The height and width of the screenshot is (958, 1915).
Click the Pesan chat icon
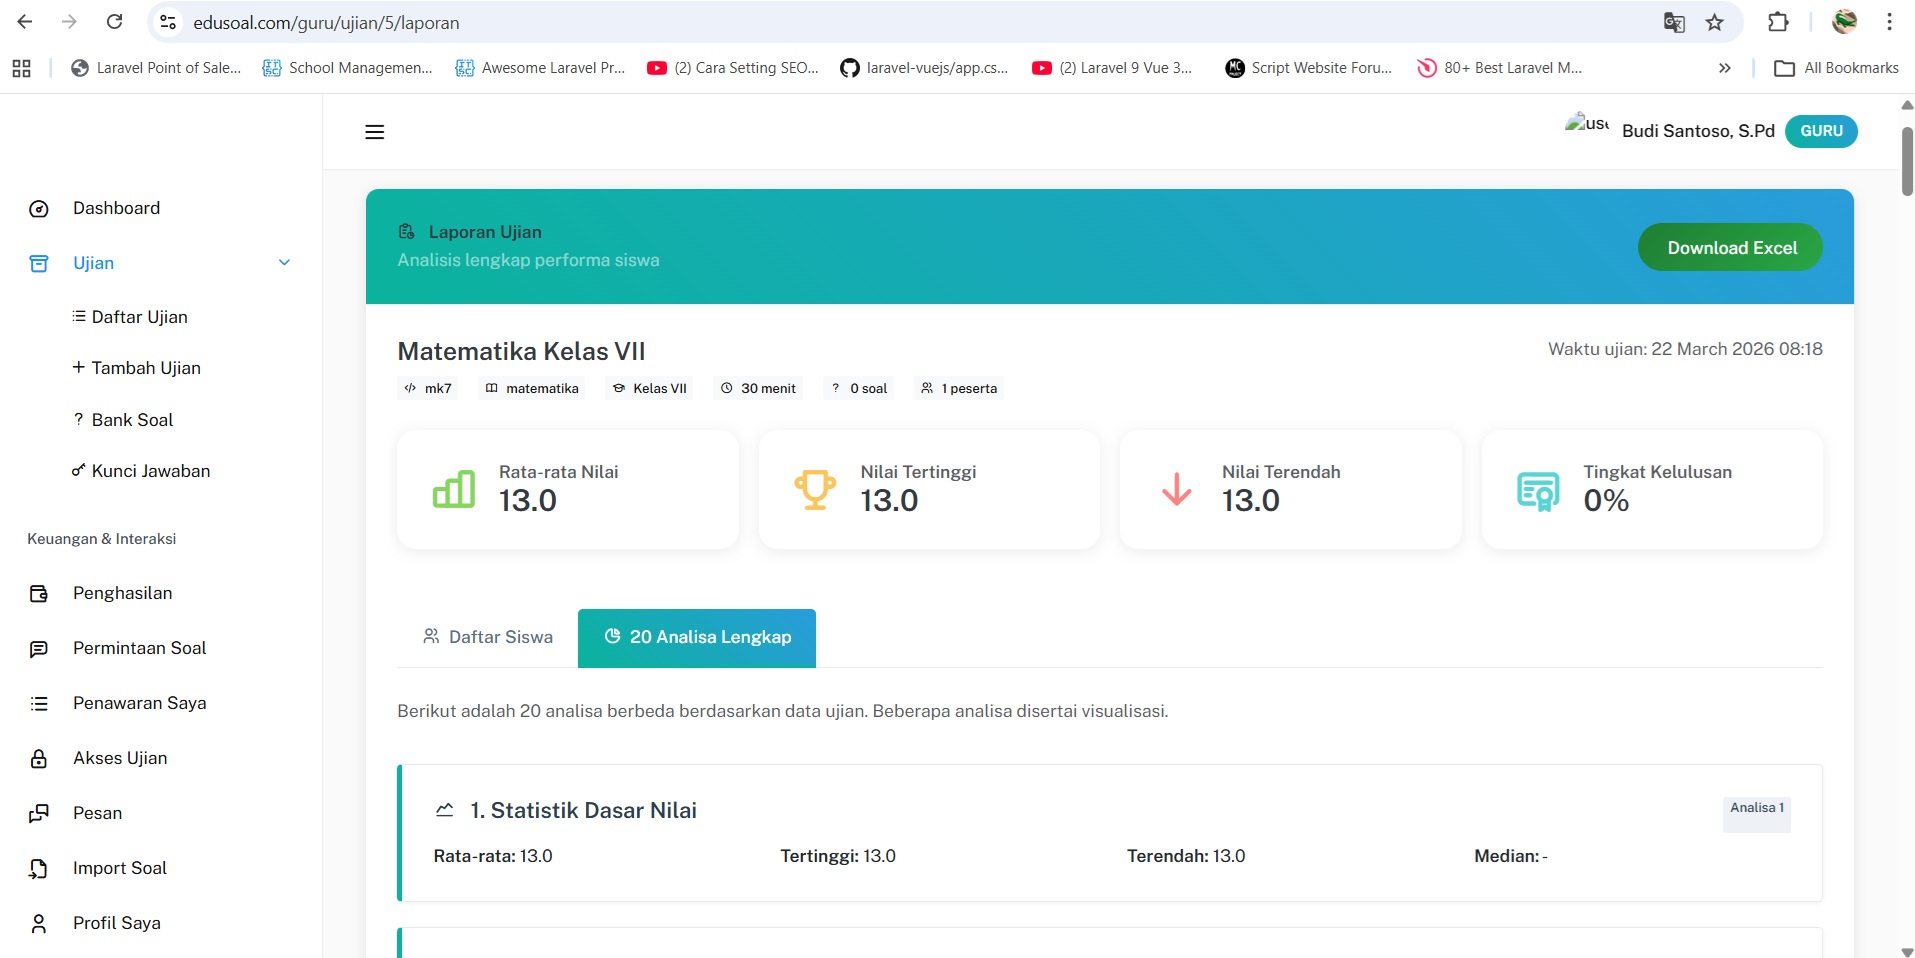coord(39,814)
